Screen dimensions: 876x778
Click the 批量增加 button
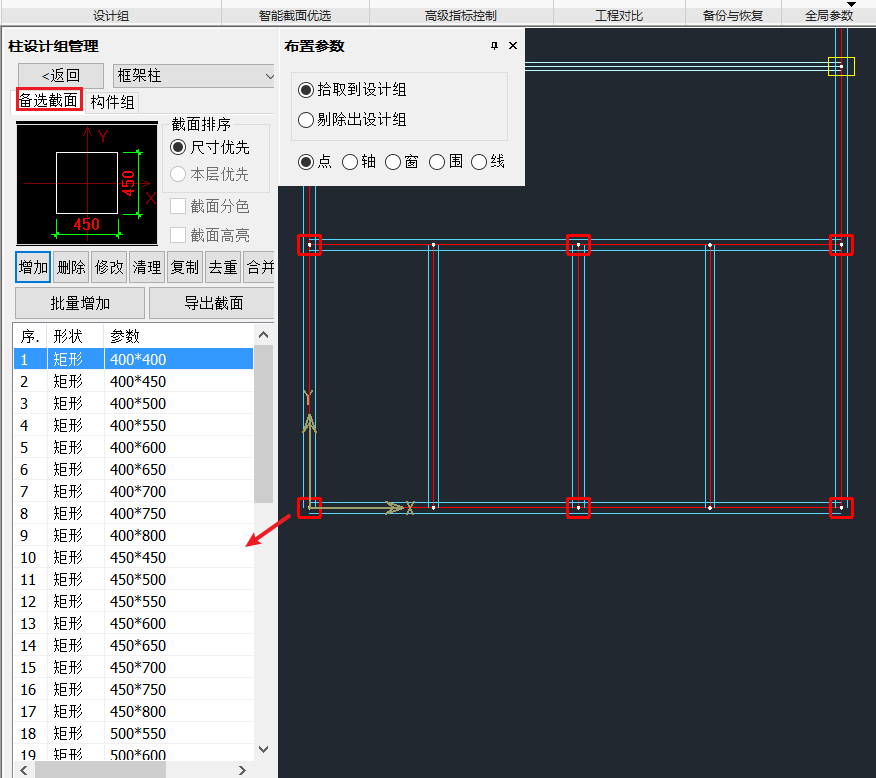[x=80, y=303]
